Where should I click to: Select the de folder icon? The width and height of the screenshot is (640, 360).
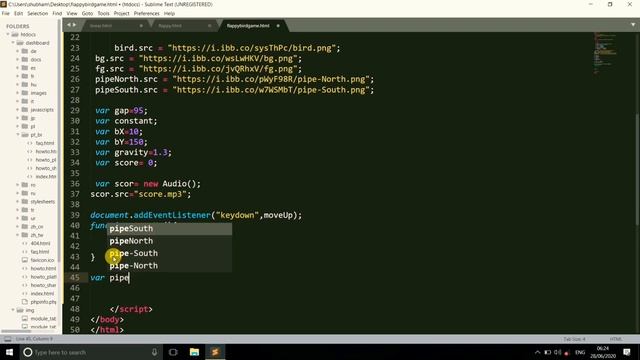tap(25, 51)
